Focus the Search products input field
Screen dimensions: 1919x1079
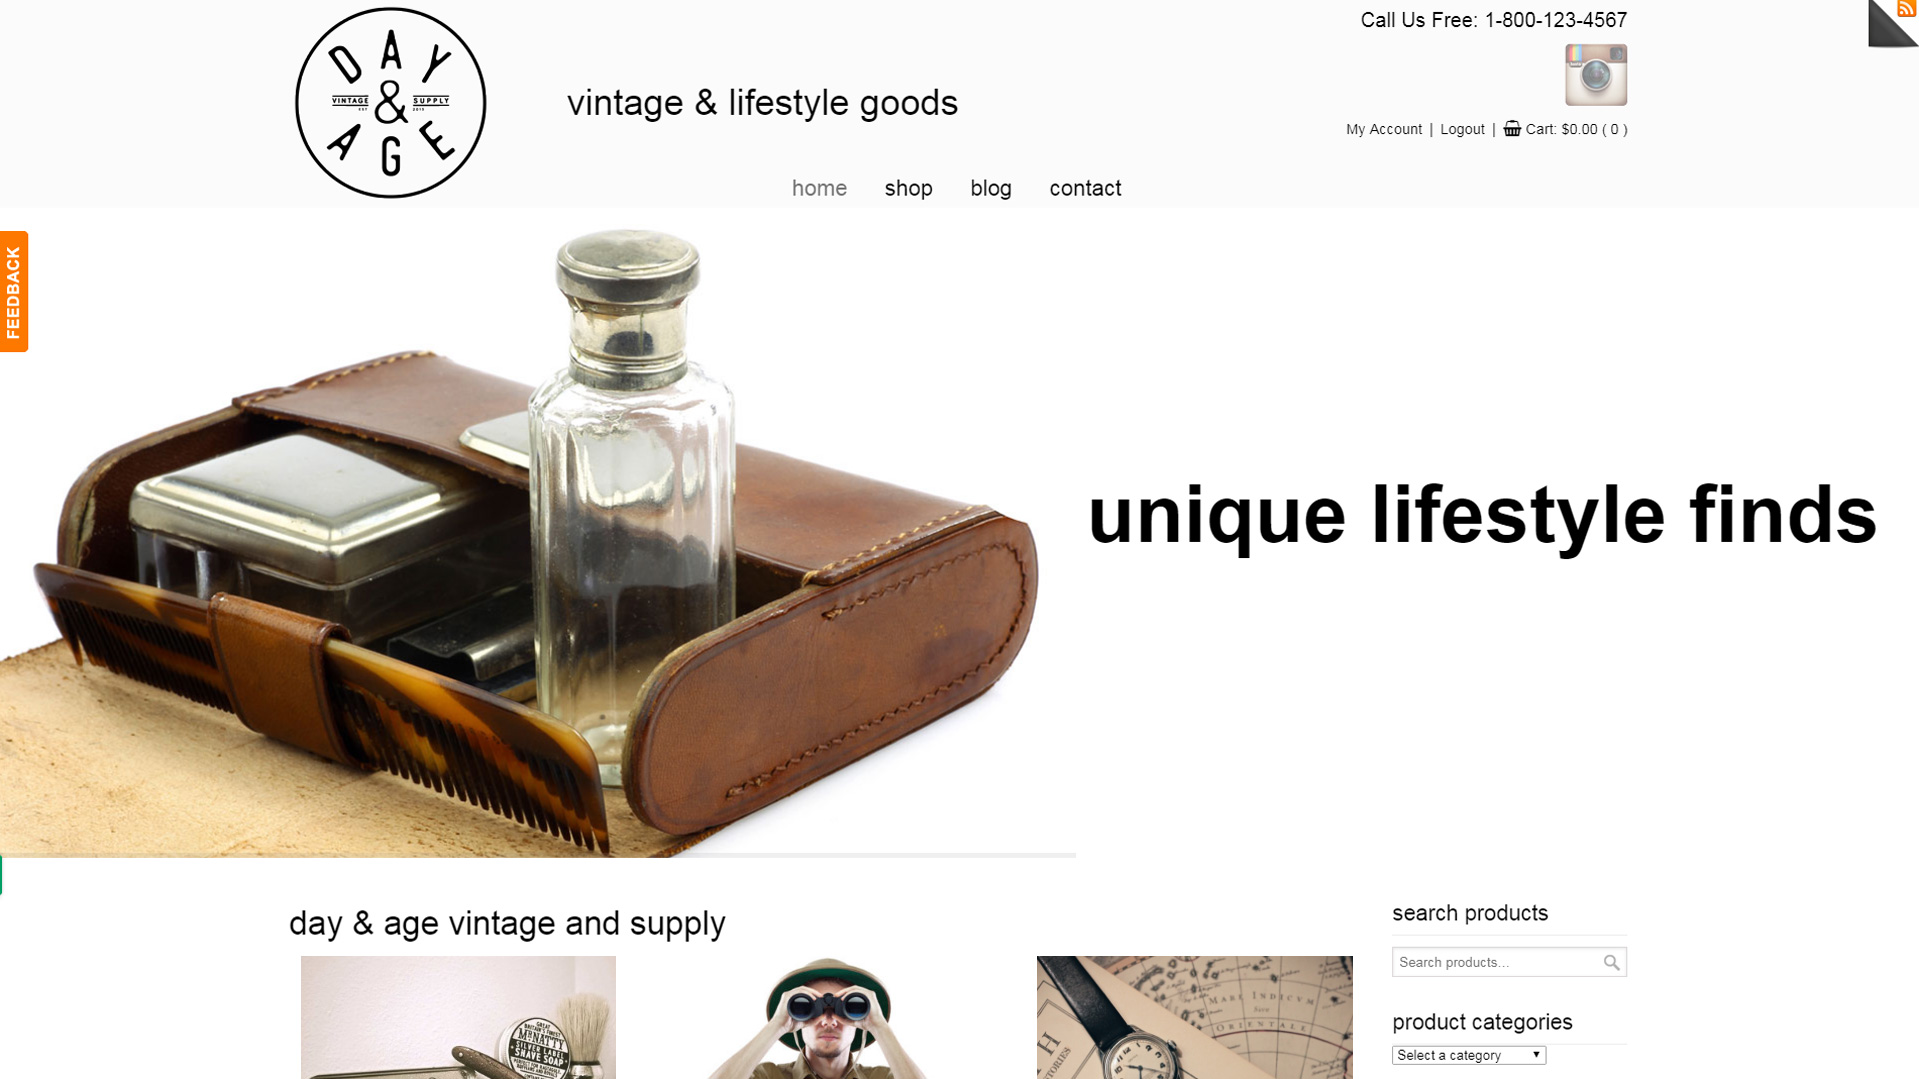click(1496, 962)
